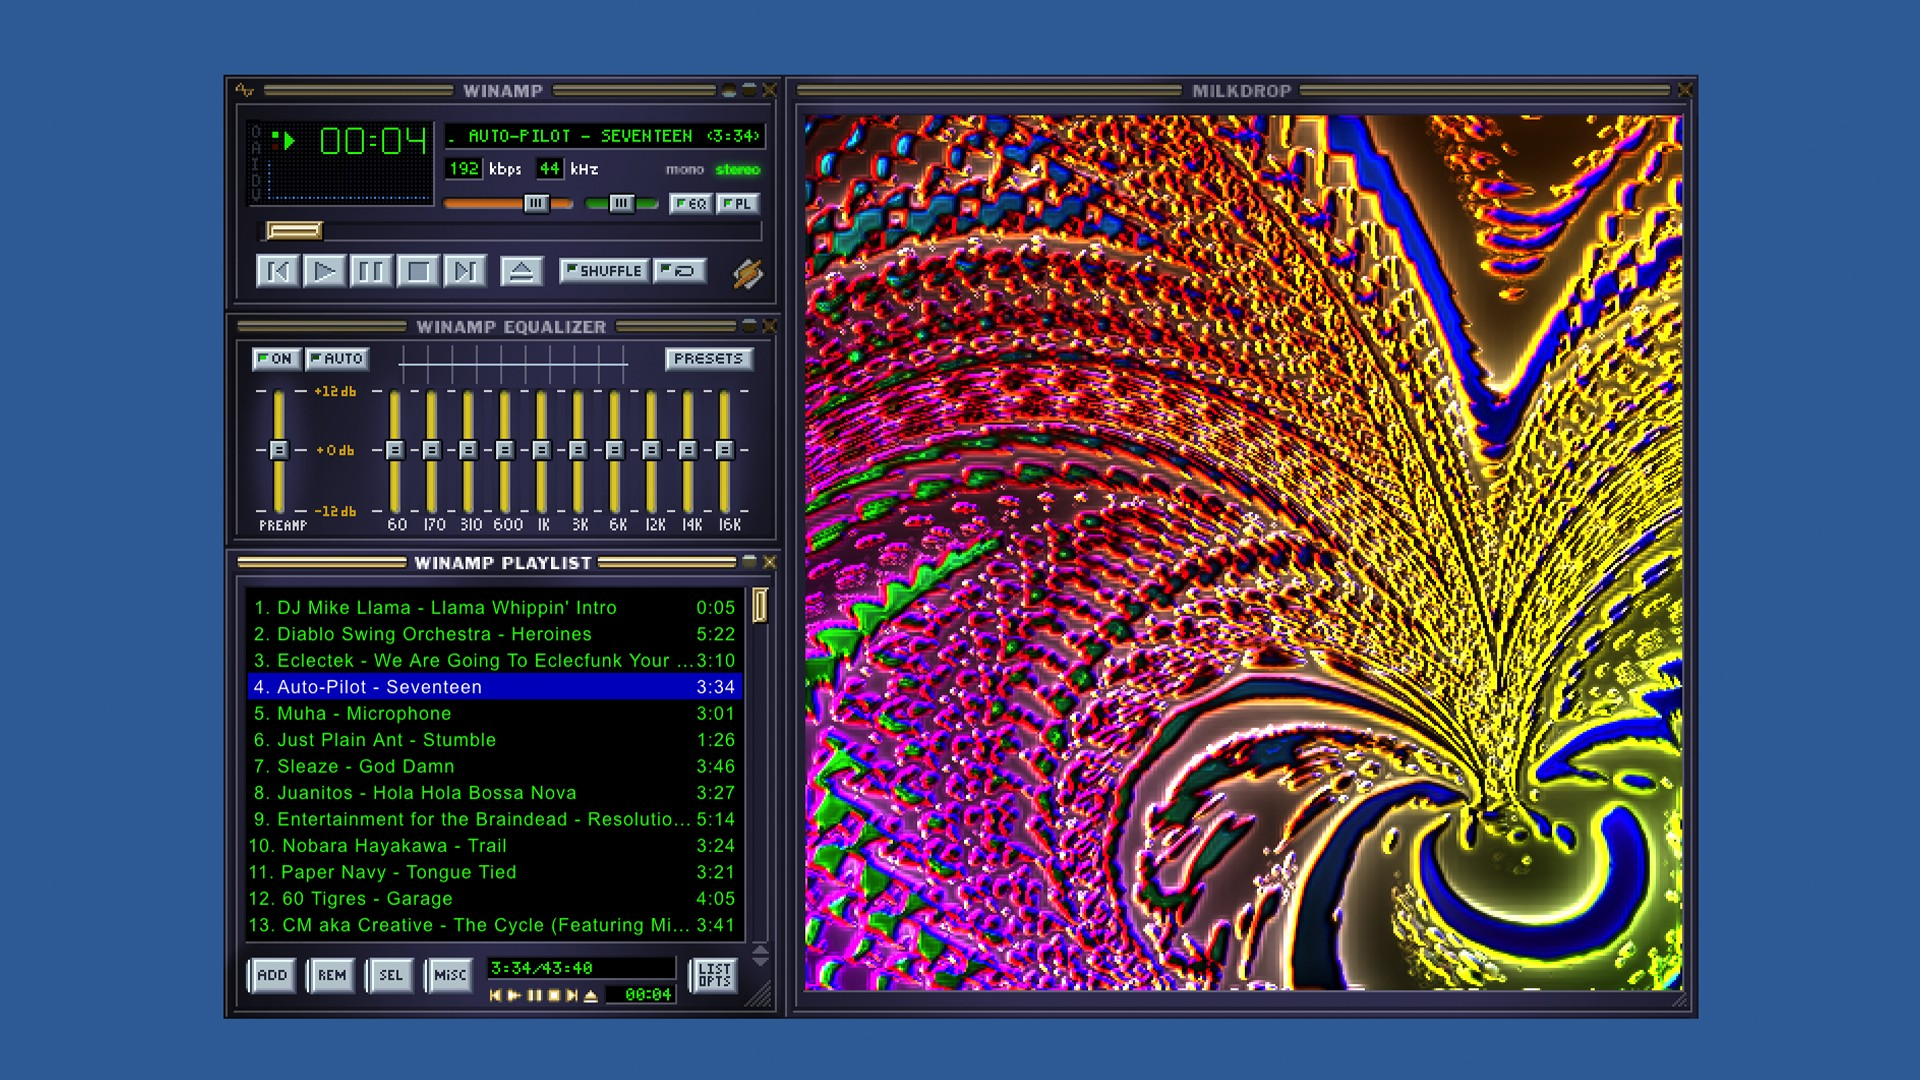This screenshot has height=1080, width=1920.
Task: Pause playback with the Pause button
Action: coord(371,271)
